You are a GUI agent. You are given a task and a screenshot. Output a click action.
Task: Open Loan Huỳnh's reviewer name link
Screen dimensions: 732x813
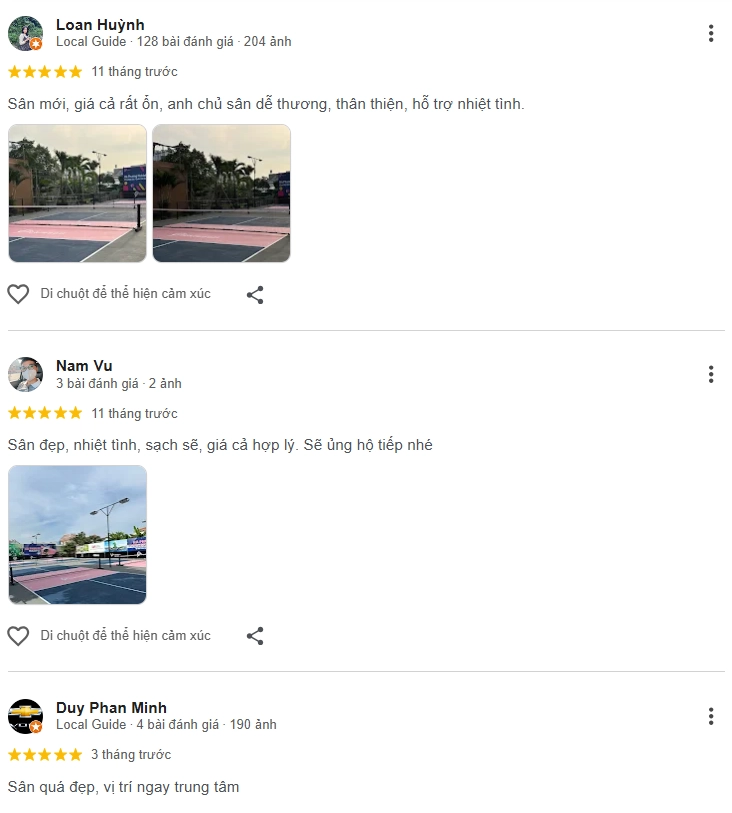[100, 25]
